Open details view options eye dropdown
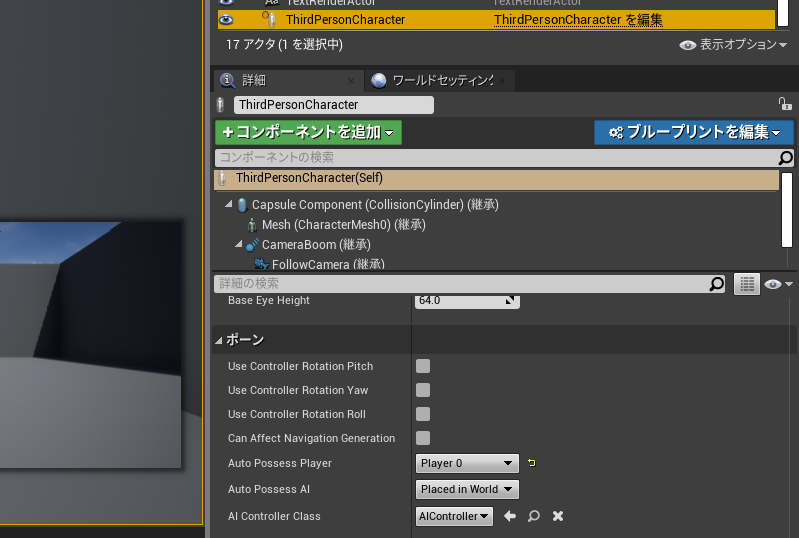Viewport: 799px width, 538px height. pyautogui.click(x=778, y=284)
